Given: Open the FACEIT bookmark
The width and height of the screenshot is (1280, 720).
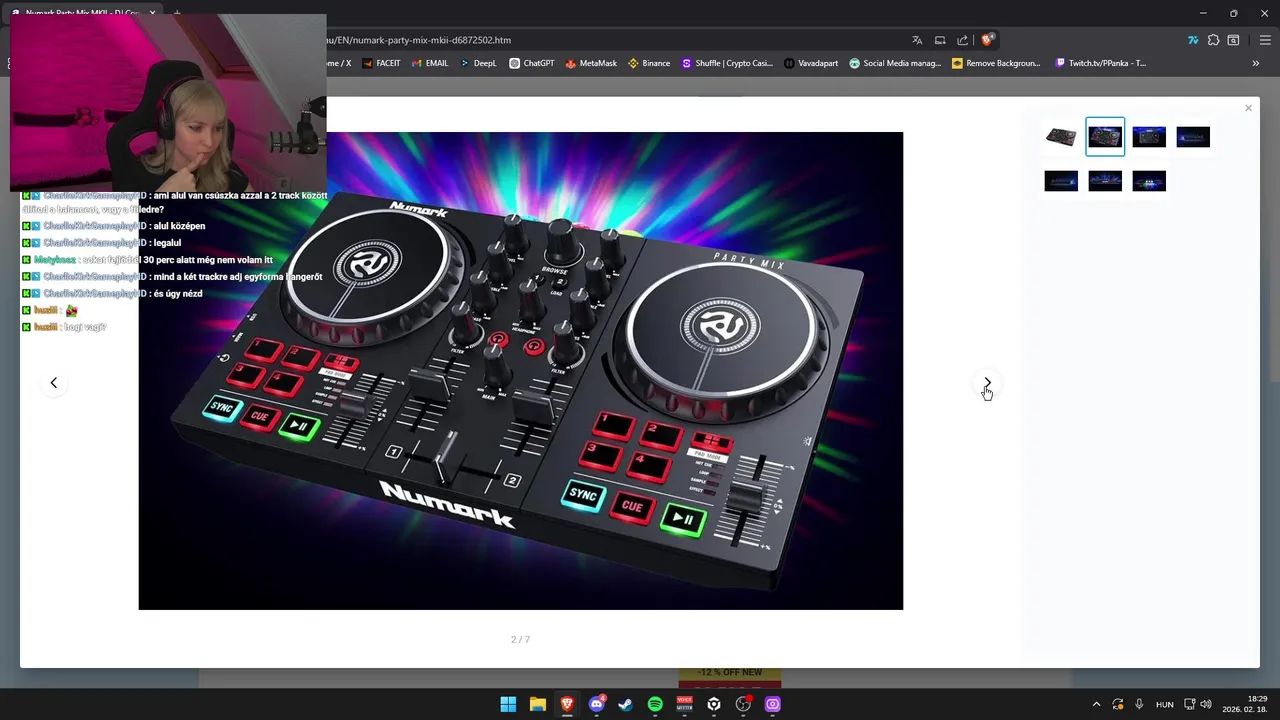Looking at the screenshot, I should click(381, 63).
